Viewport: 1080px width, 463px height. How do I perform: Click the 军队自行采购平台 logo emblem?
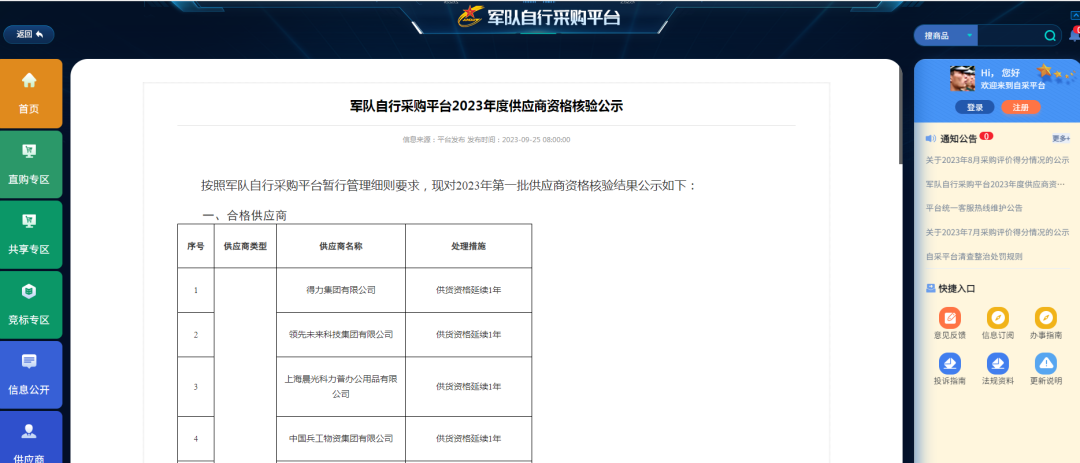(470, 16)
